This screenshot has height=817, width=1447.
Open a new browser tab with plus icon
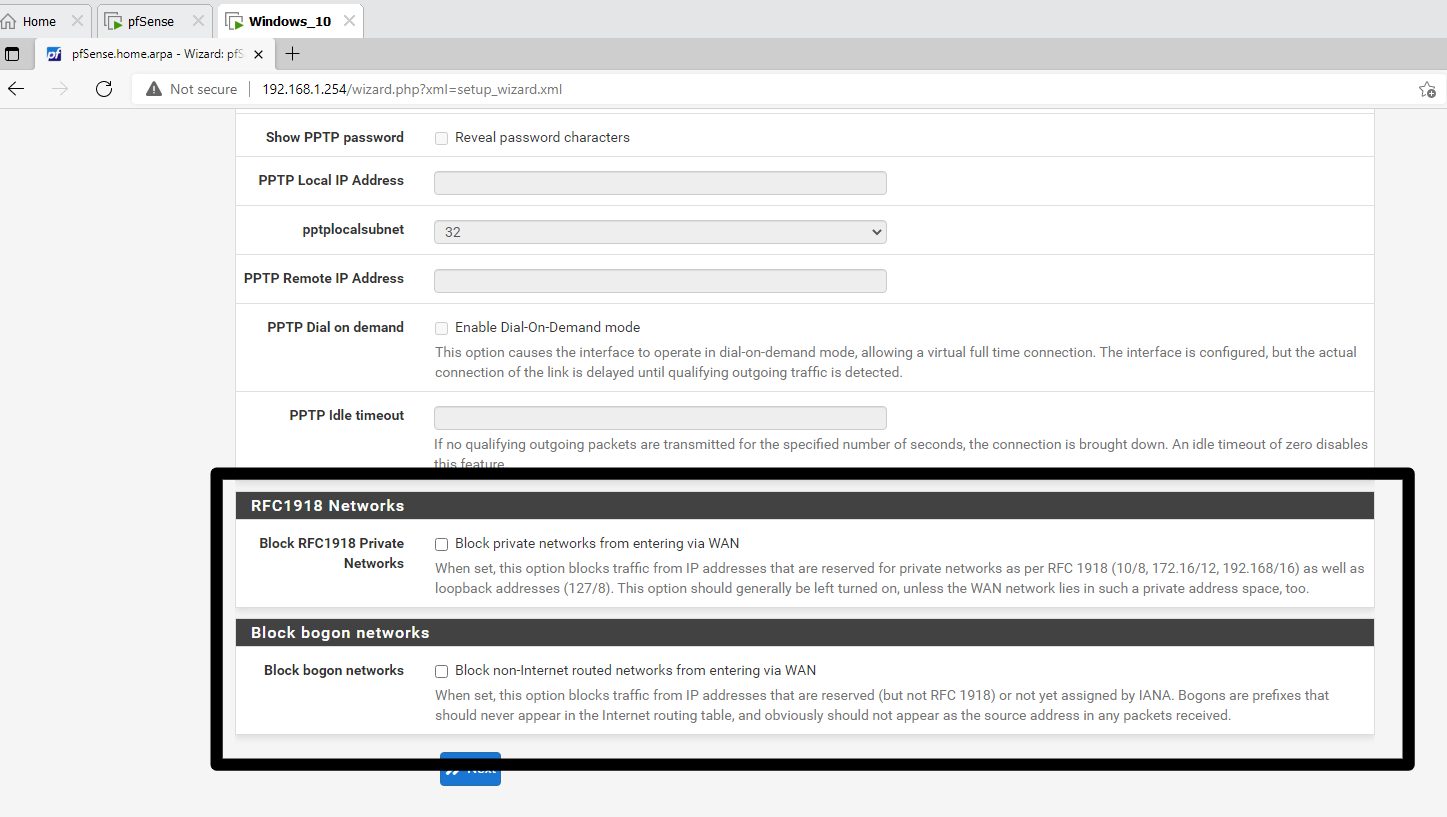click(x=293, y=54)
